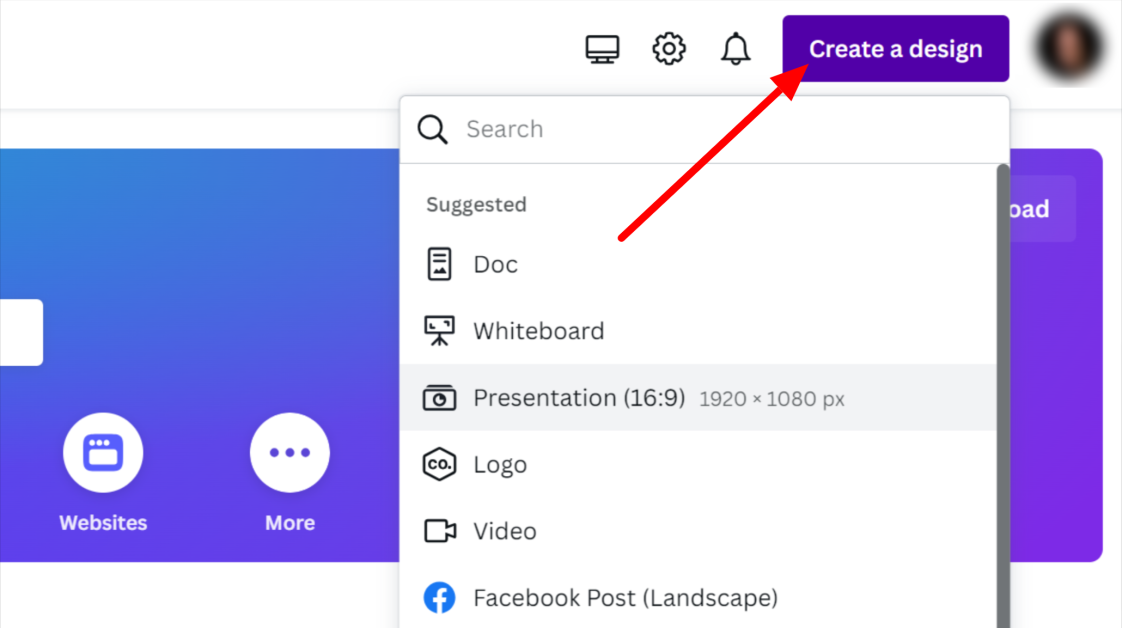The height and width of the screenshot is (628, 1122).
Task: Click the search magnifier icon
Action: (432, 129)
